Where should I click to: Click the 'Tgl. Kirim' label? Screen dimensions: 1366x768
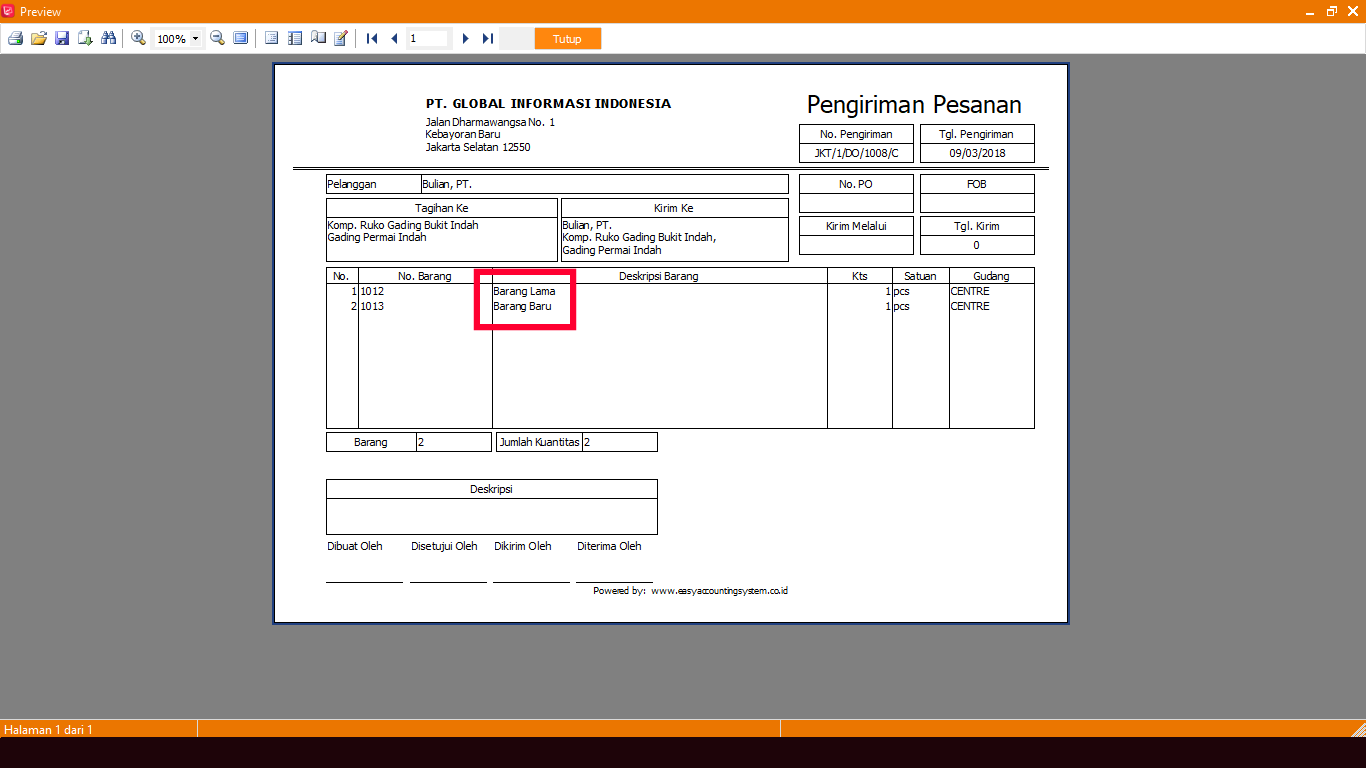tap(977, 226)
